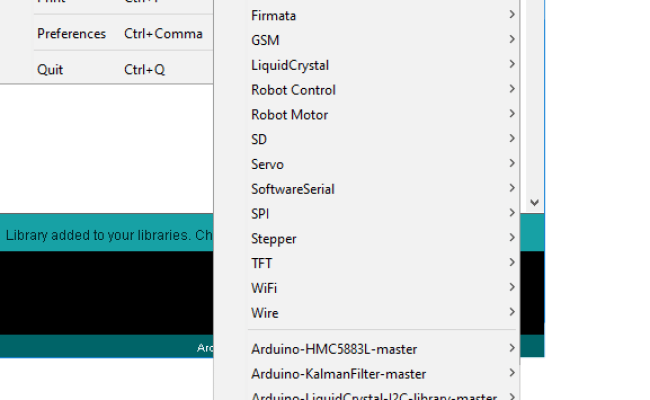Expand the submenu arrow beside Servo
Image resolution: width=650 pixels, height=400 pixels.
pos(512,163)
